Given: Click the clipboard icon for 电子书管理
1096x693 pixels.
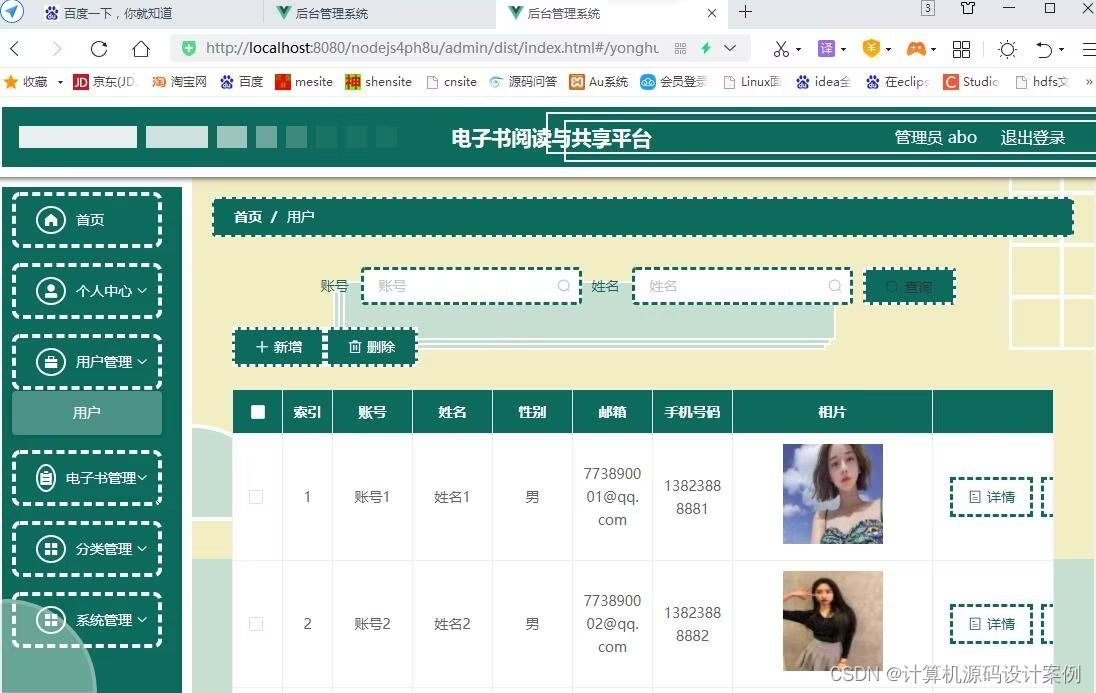Looking at the screenshot, I should 46,478.
